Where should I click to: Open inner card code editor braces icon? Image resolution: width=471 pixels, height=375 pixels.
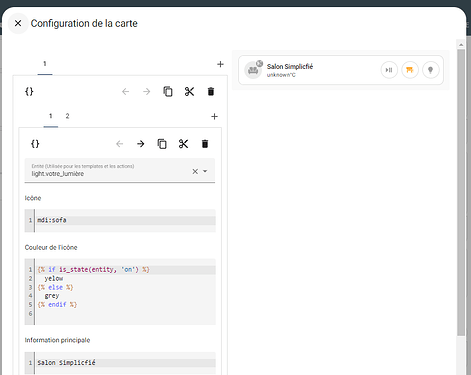coord(35,144)
